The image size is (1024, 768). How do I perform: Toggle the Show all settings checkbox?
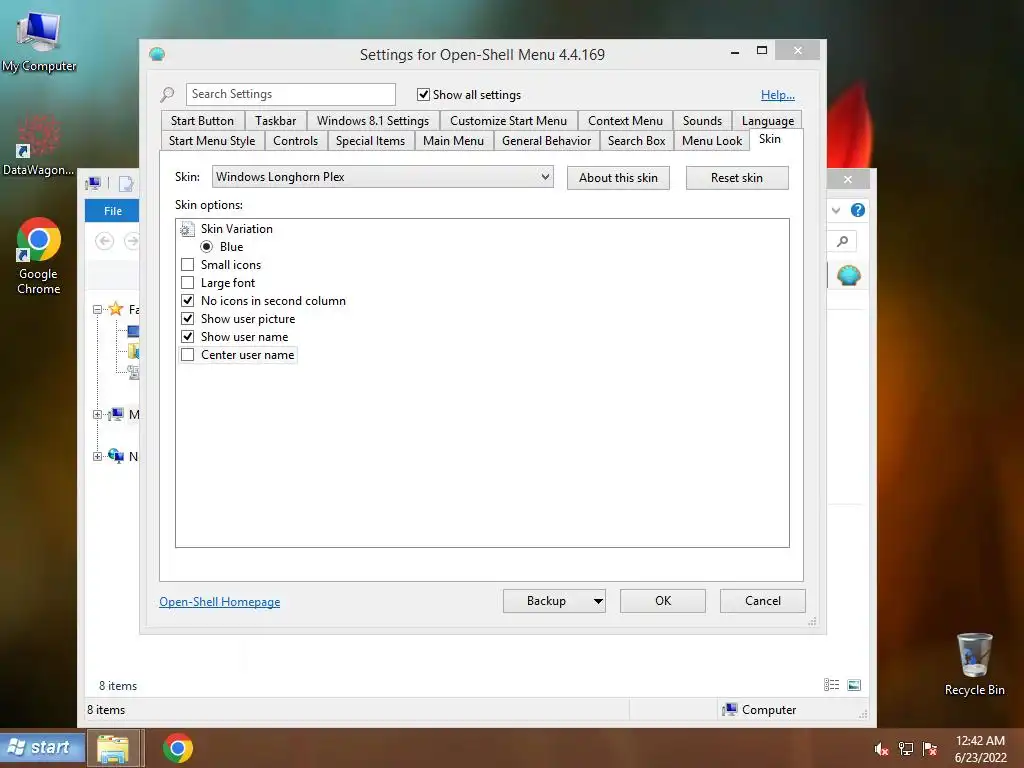tap(423, 95)
